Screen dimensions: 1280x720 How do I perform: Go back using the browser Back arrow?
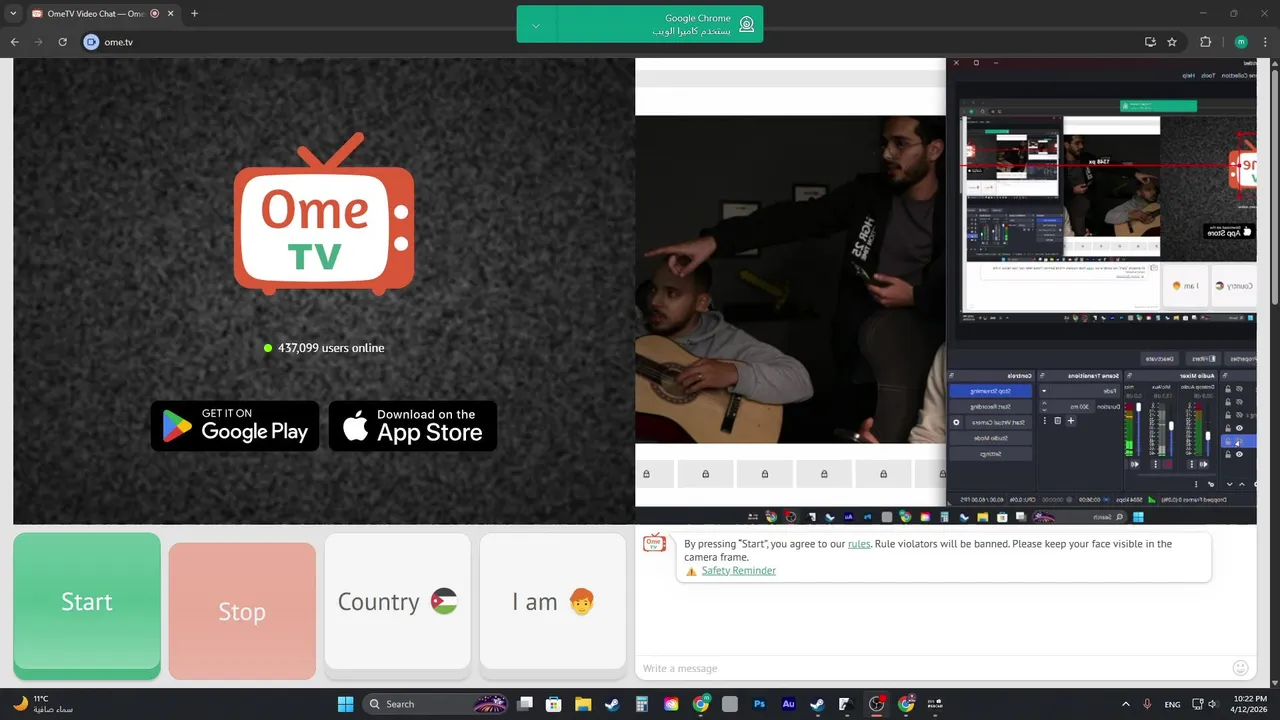[14, 42]
